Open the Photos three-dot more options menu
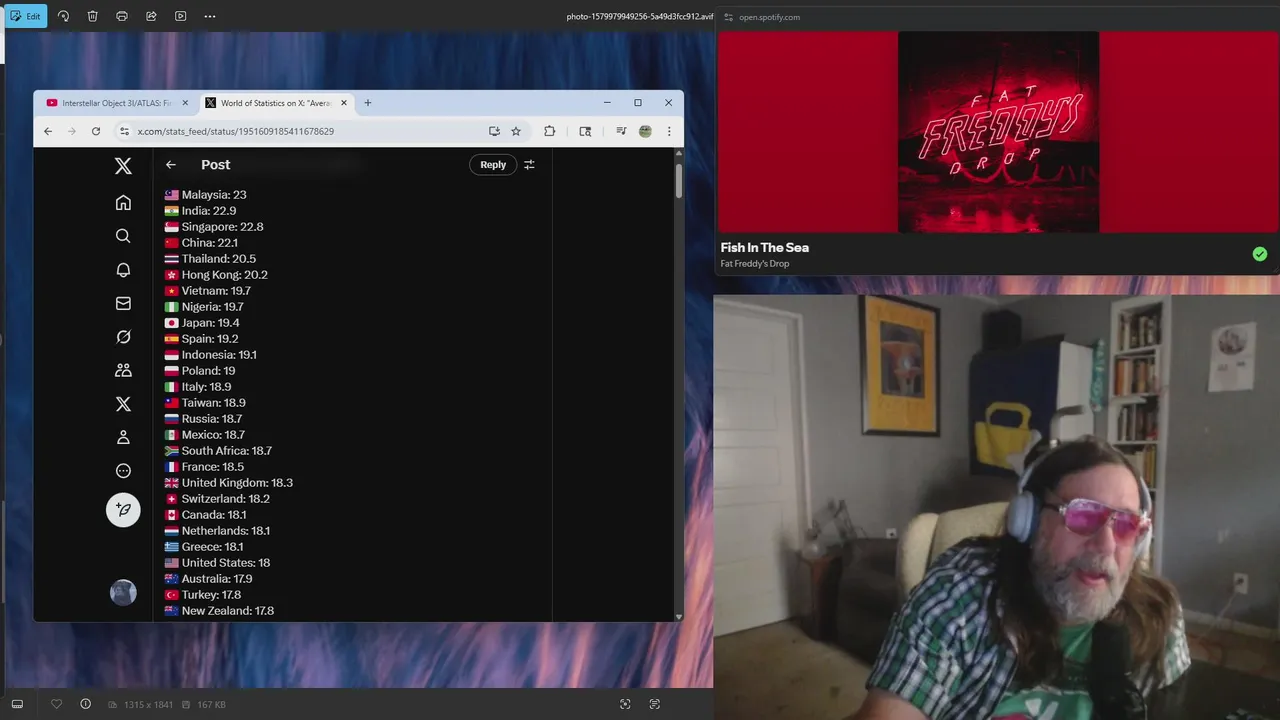 (209, 16)
